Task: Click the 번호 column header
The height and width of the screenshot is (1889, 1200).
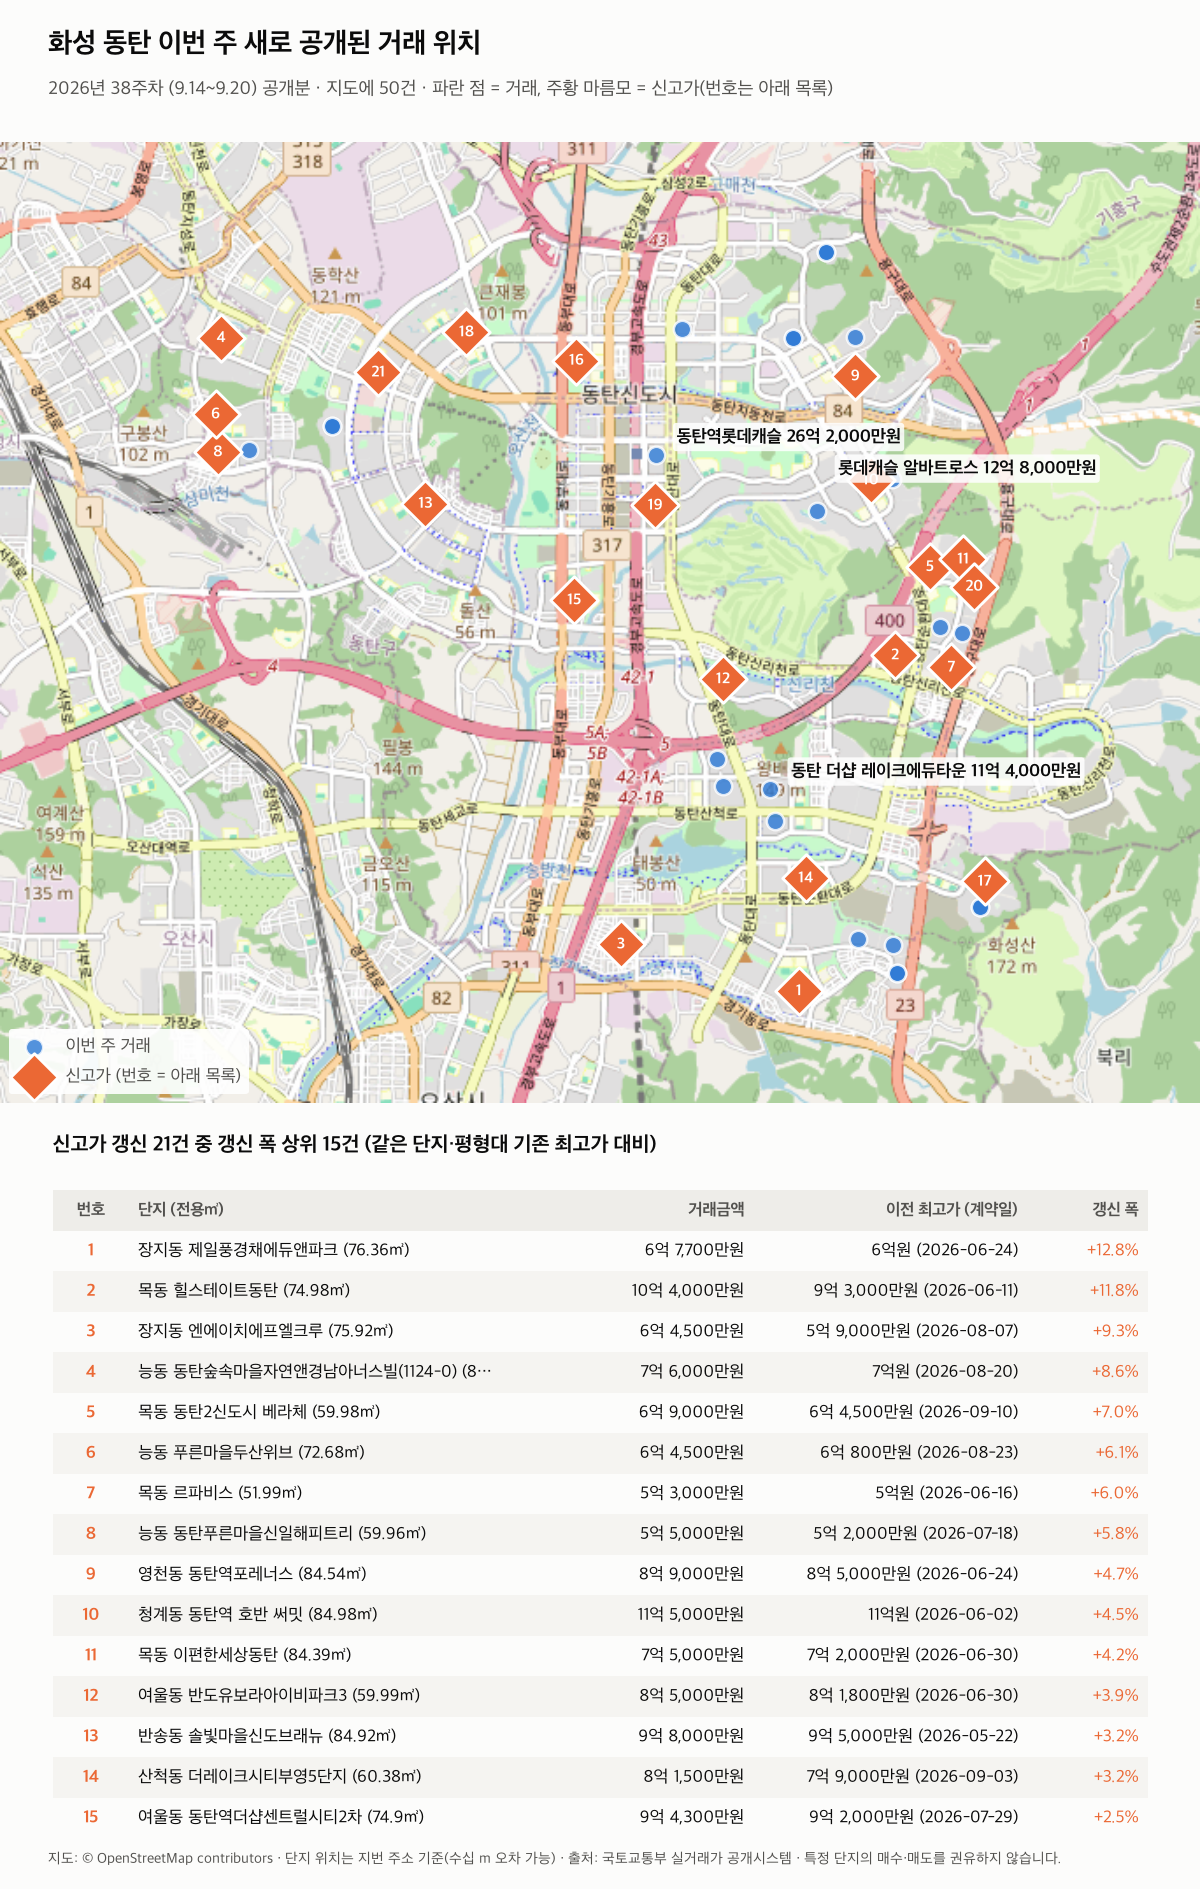Action: [91, 1209]
